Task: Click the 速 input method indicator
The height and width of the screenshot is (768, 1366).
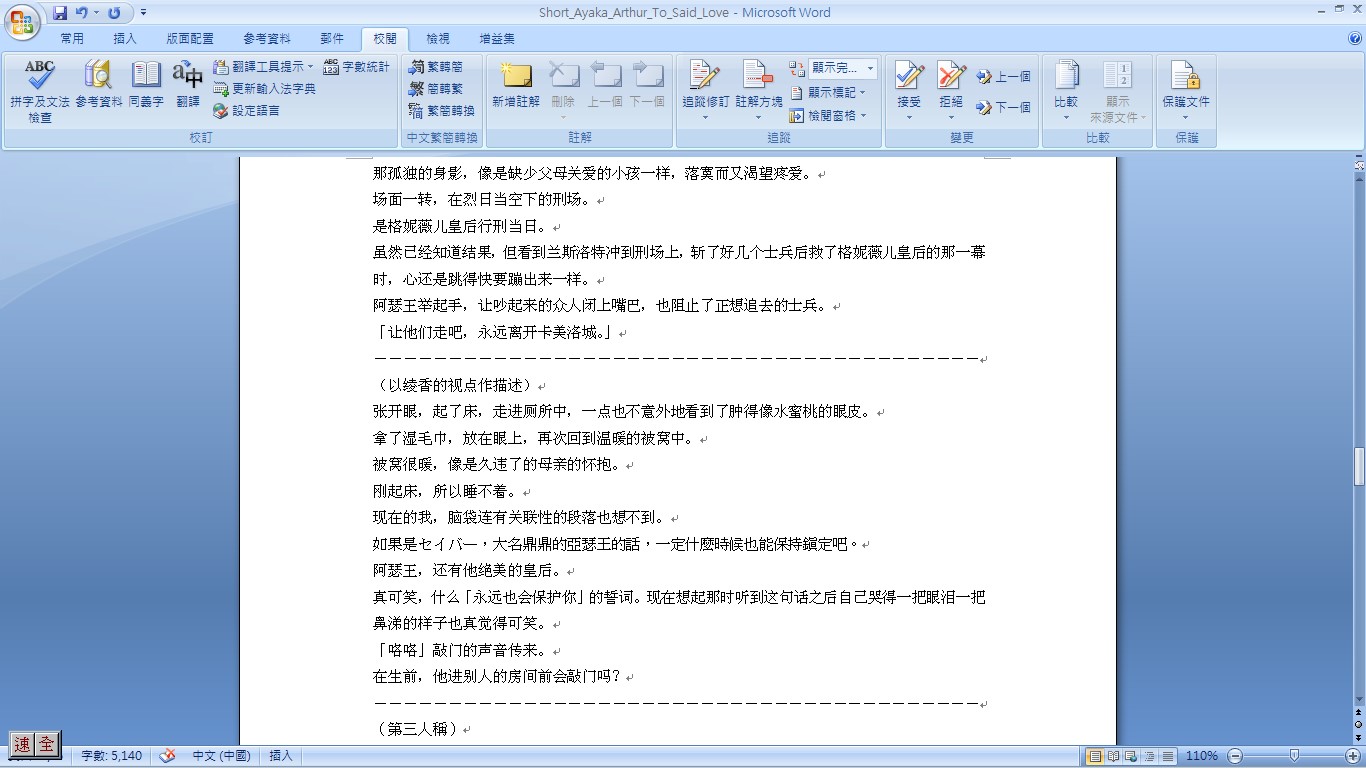Action: (22, 744)
